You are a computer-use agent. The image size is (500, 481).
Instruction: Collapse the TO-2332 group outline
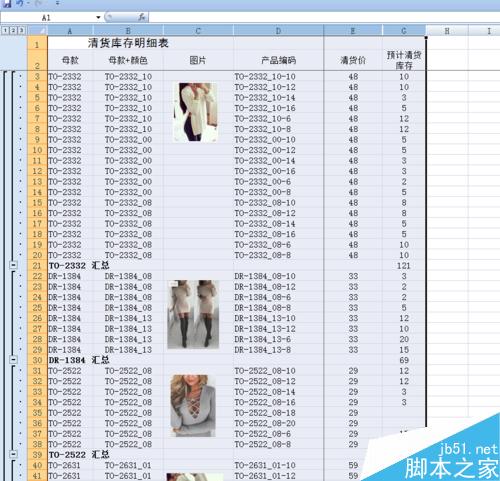click(x=13, y=265)
